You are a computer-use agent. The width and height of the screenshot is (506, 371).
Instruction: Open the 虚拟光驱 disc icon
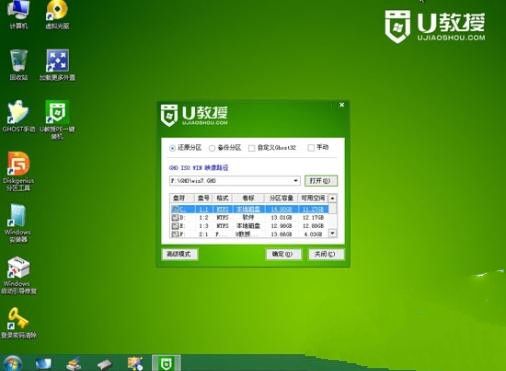tap(57, 15)
